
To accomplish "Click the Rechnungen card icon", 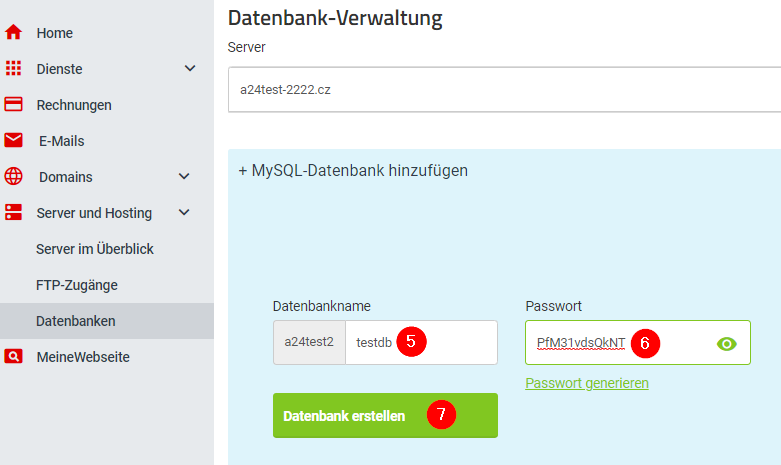I will click(13, 105).
